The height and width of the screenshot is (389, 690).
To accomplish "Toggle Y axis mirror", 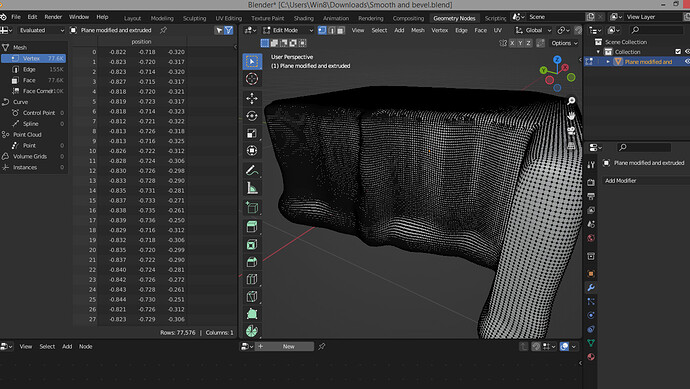I will 521,43.
